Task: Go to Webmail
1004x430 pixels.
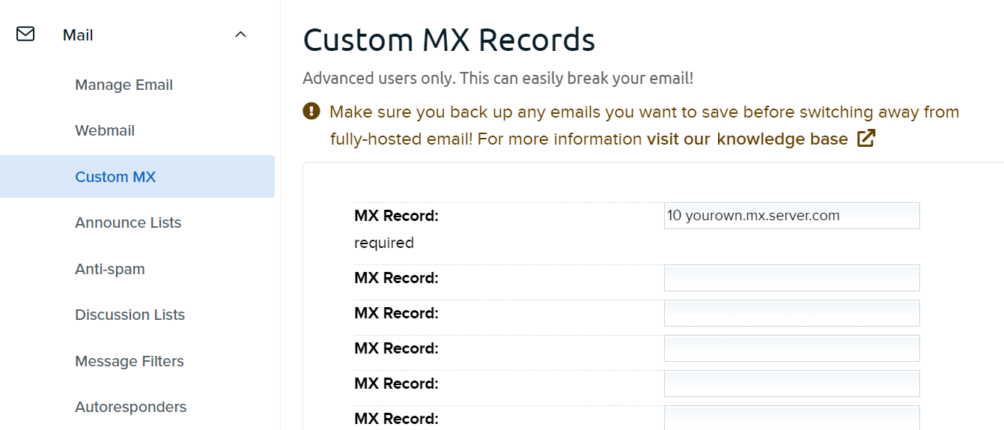Action: click(x=105, y=131)
